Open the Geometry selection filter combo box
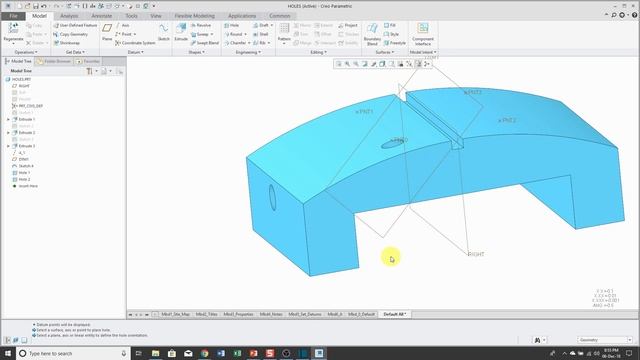The height and width of the screenshot is (360, 640). [x=605, y=340]
